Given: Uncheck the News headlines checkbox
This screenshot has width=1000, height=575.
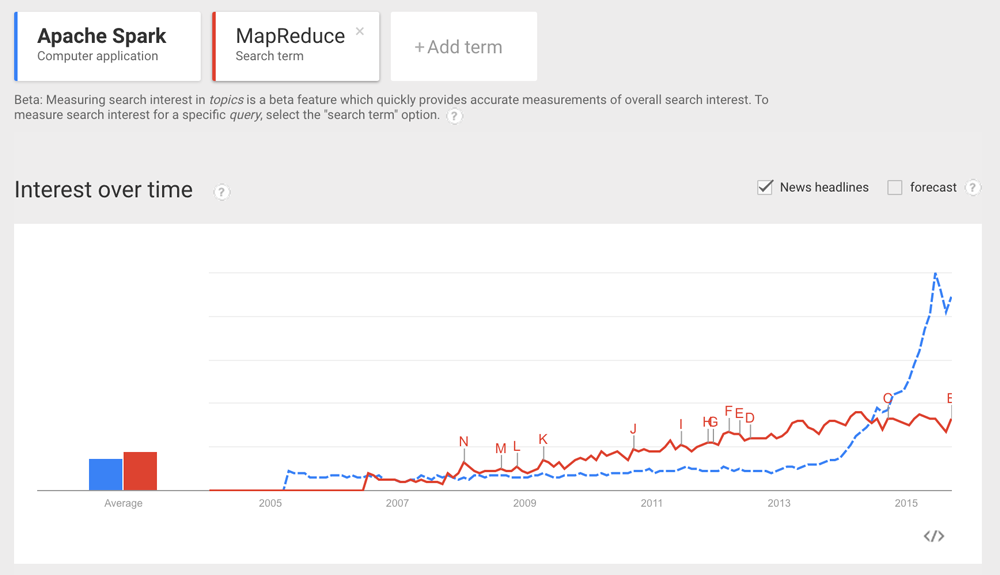Looking at the screenshot, I should click(x=765, y=187).
